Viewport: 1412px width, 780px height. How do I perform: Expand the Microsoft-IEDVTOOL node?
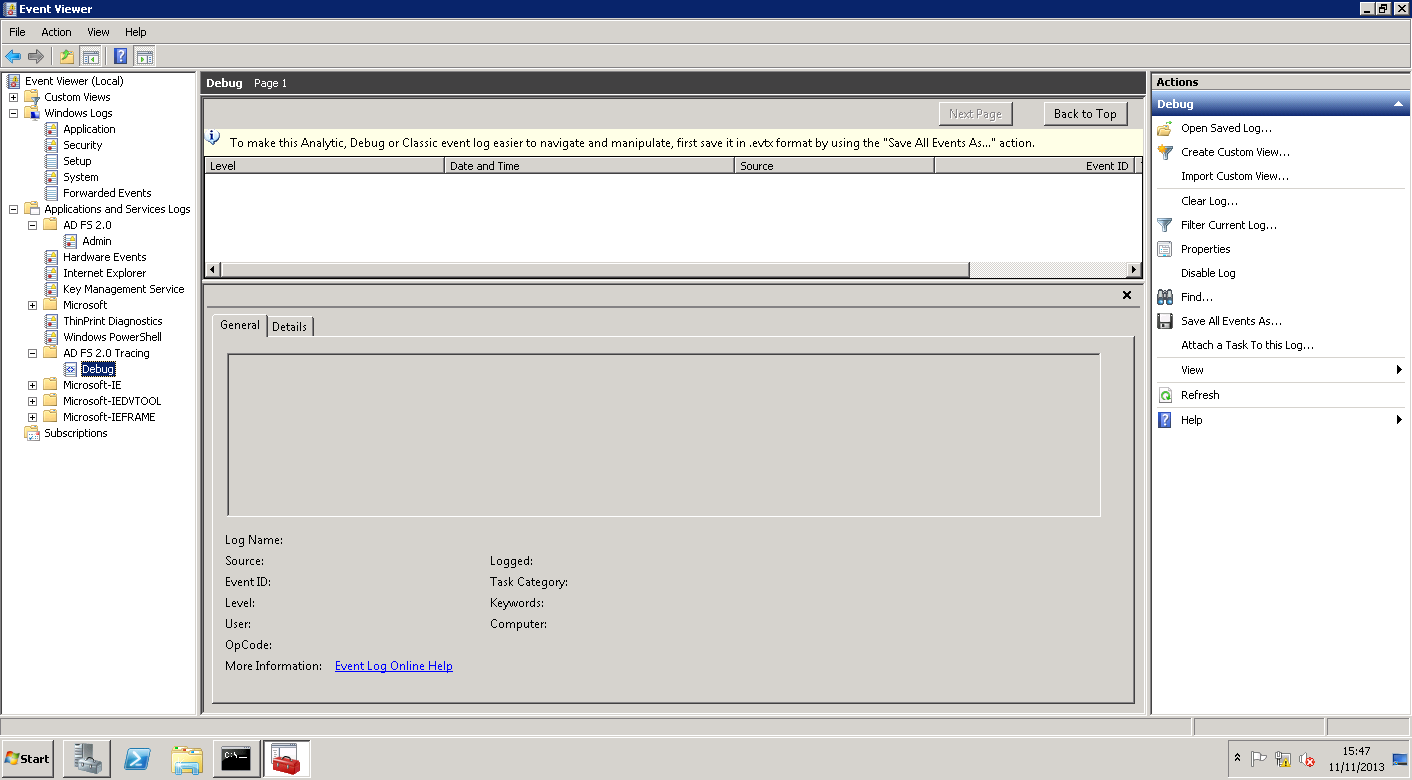(32, 401)
